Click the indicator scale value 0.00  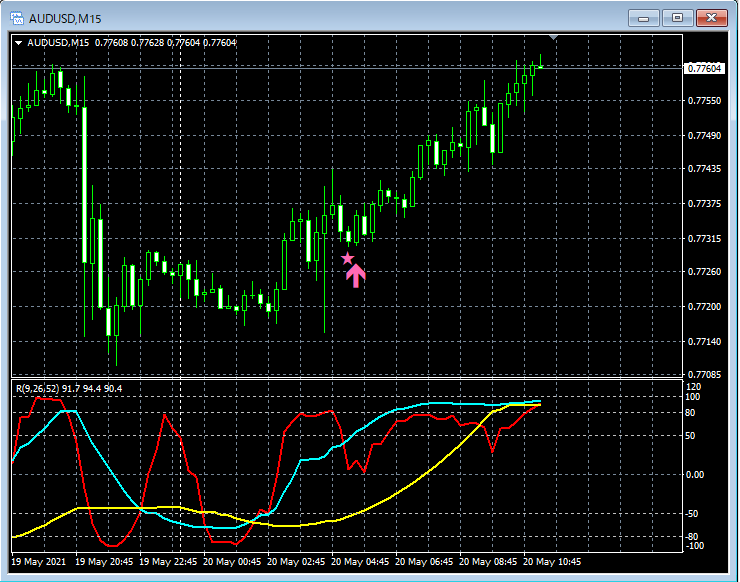point(695,474)
